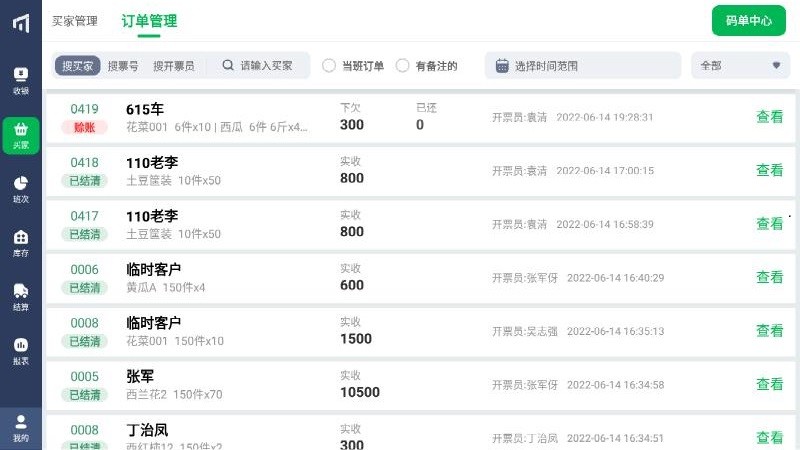Image resolution: width=800 pixels, height=450 pixels.
Task: Open the 我的 profile sidebar icon
Action: [x=20, y=429]
